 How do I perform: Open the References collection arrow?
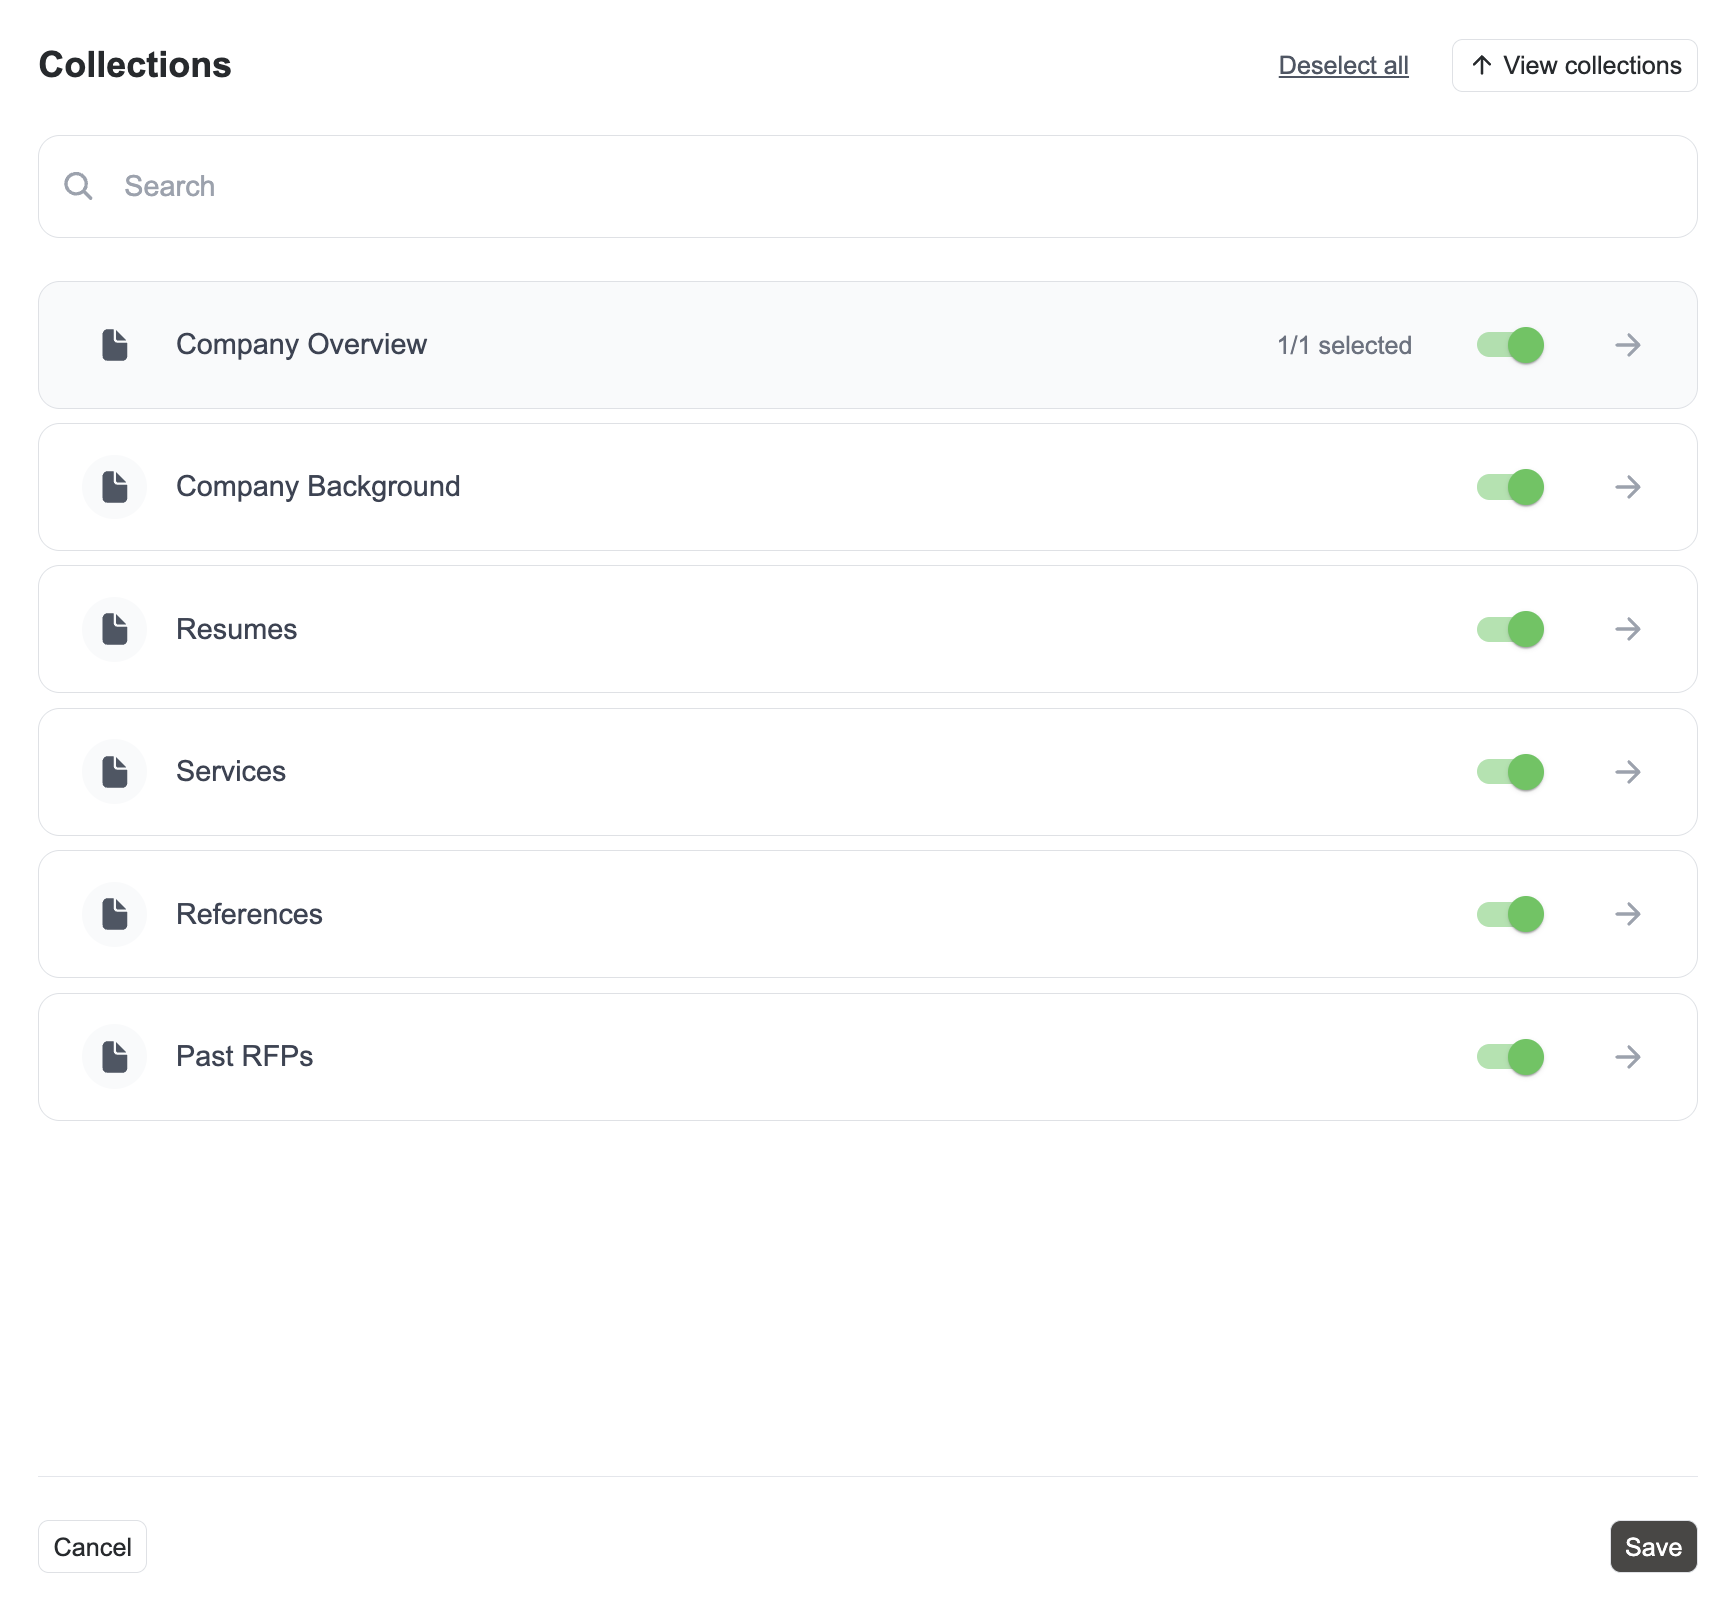coord(1628,914)
